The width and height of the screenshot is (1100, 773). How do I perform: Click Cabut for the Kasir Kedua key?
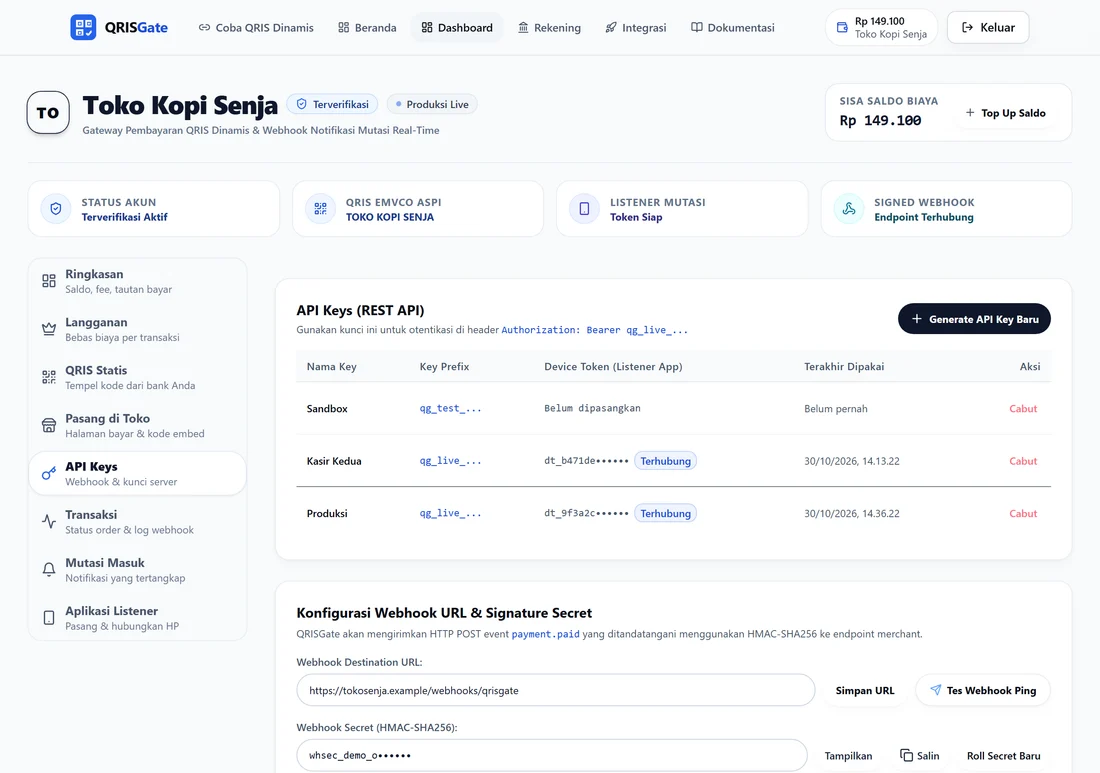click(1023, 461)
